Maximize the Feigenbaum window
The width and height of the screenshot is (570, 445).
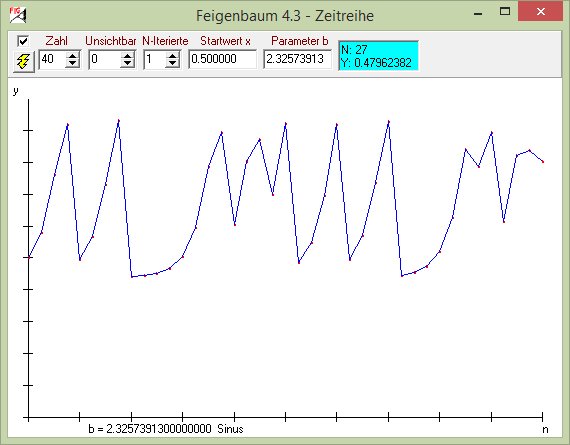click(x=505, y=12)
